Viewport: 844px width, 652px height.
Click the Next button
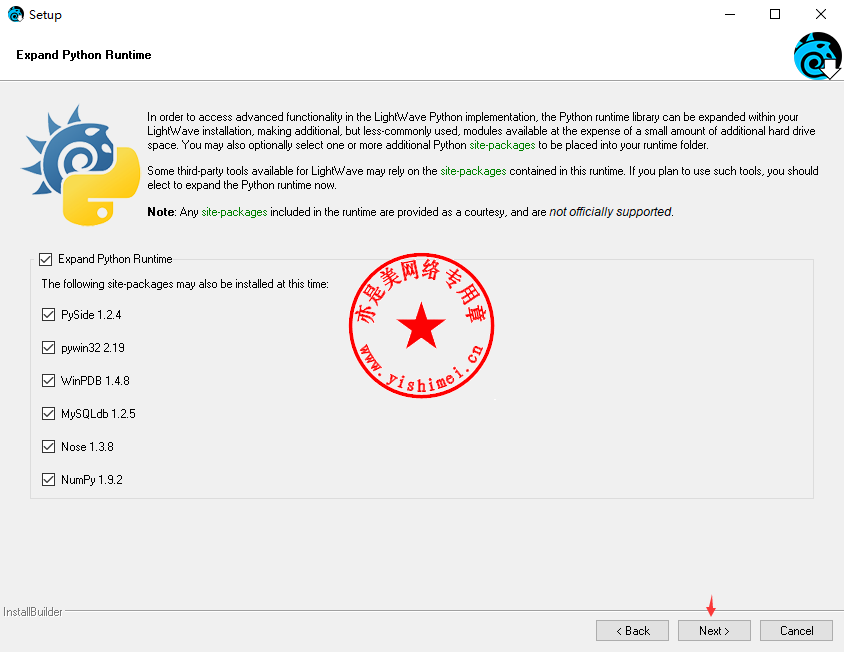tap(714, 630)
